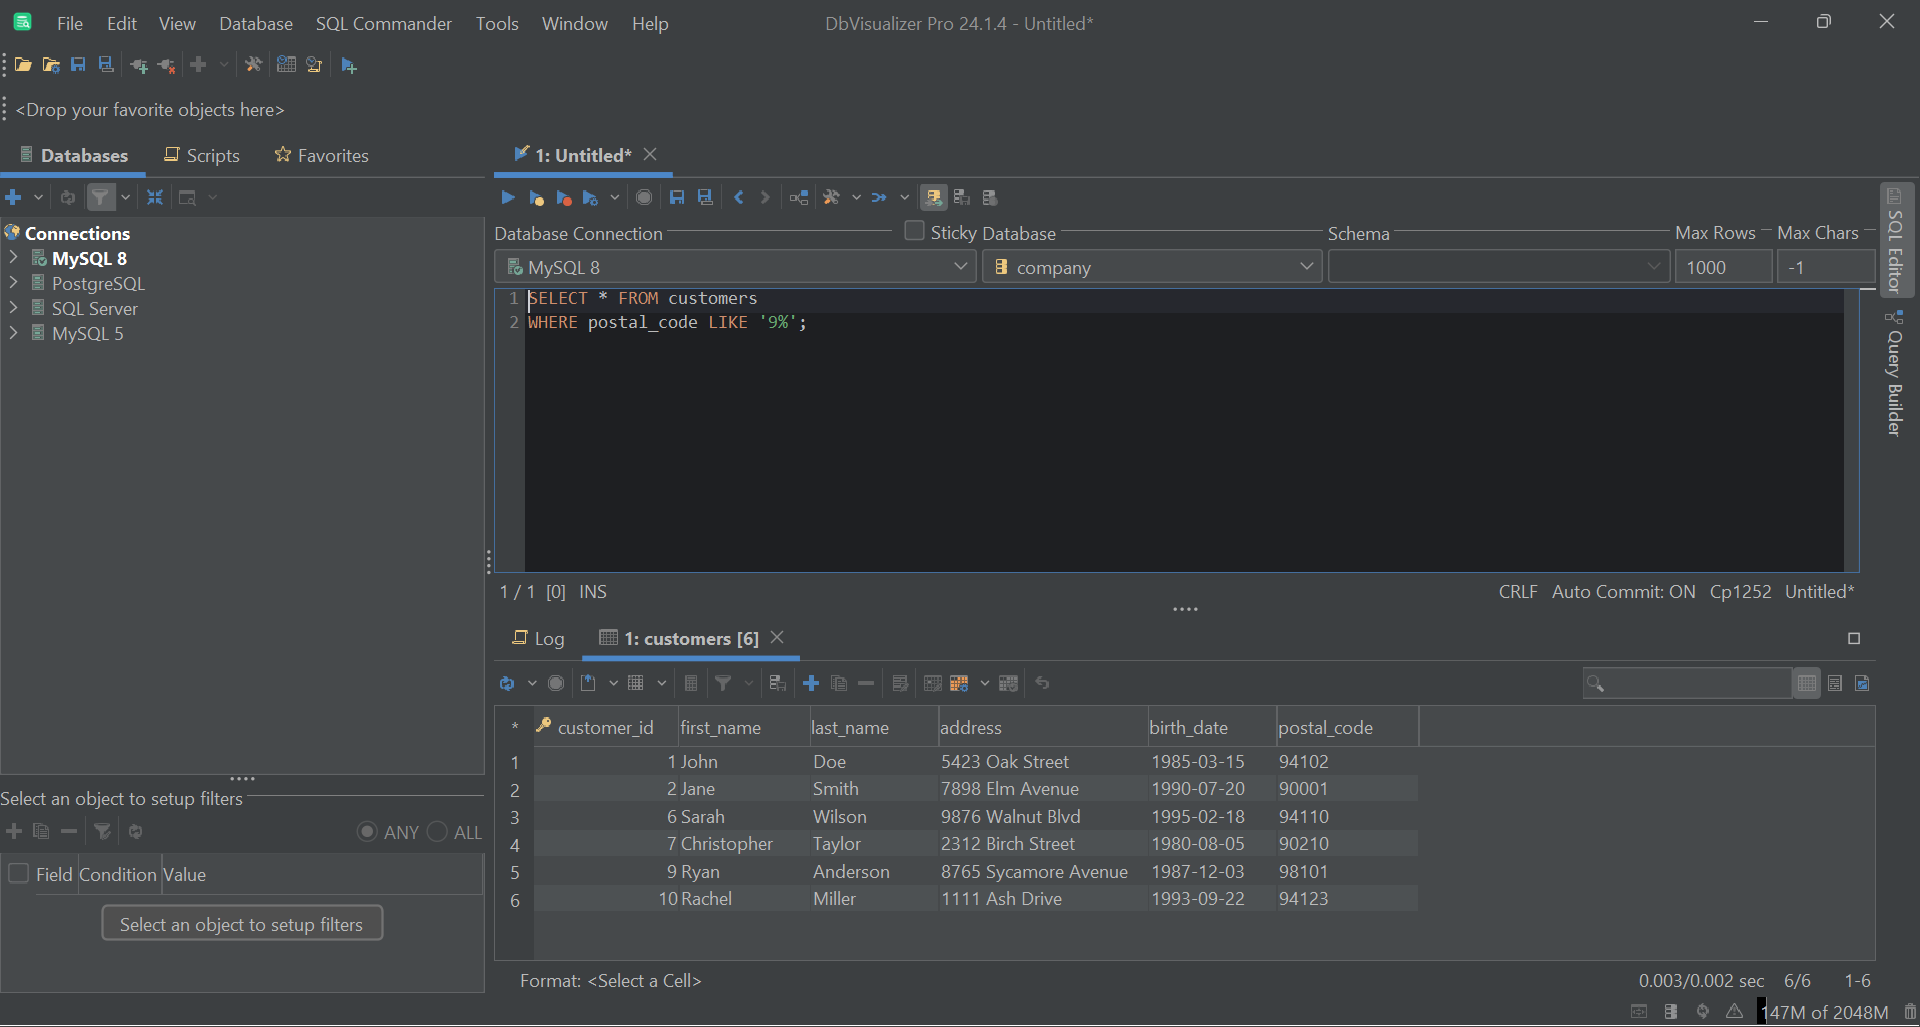The height and width of the screenshot is (1027, 1920).
Task: Open the SQL Commander menu
Action: [383, 23]
